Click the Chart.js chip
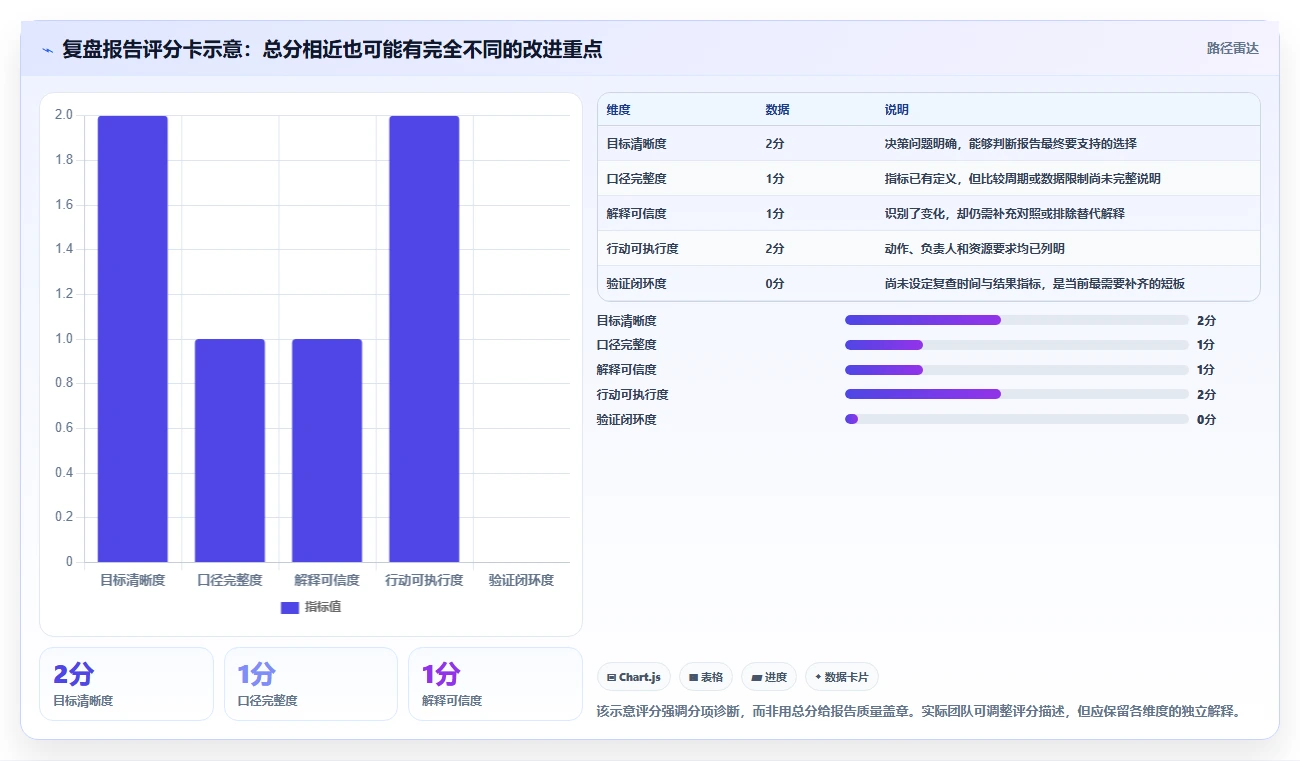 [634, 677]
